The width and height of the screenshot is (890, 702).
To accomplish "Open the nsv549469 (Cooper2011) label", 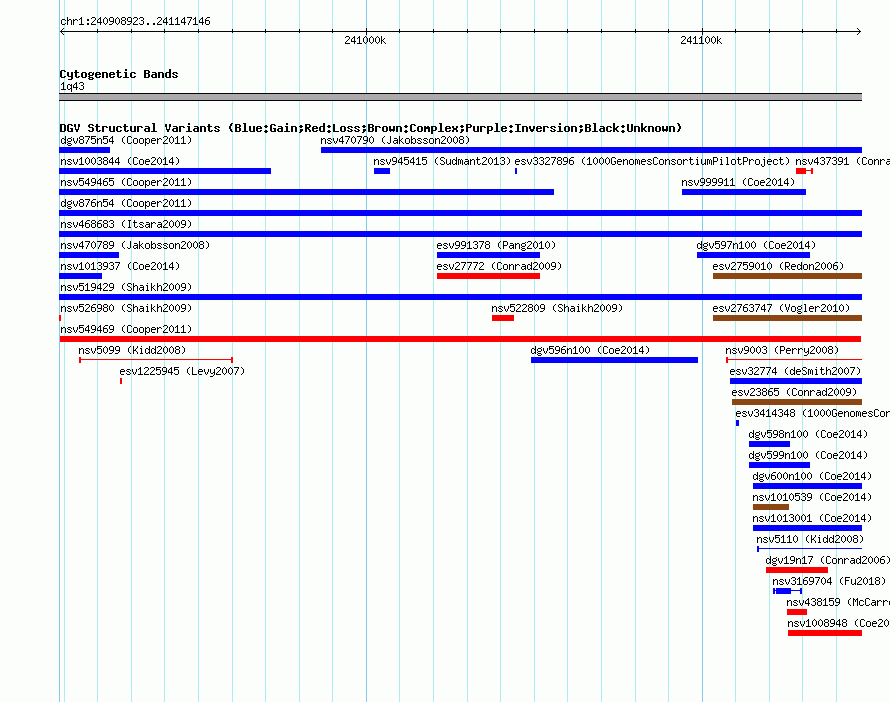I will [x=126, y=329].
